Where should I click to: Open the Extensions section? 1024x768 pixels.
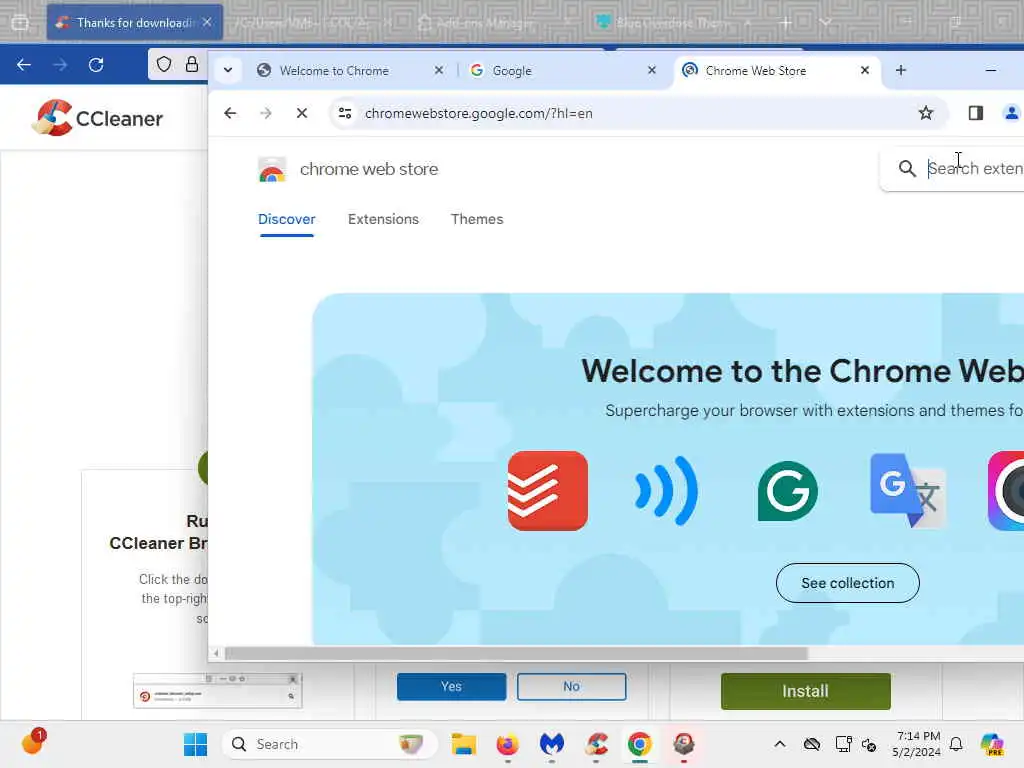tap(383, 219)
